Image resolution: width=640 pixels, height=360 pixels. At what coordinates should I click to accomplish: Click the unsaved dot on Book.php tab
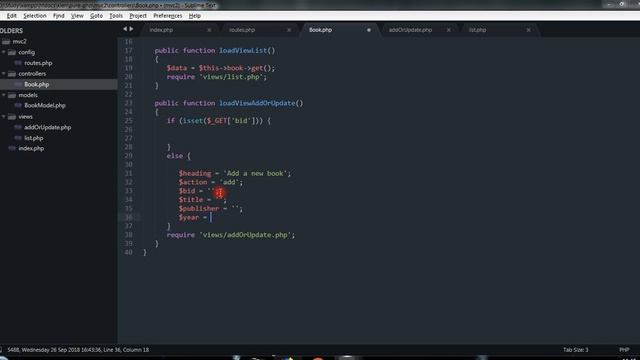(x=369, y=30)
